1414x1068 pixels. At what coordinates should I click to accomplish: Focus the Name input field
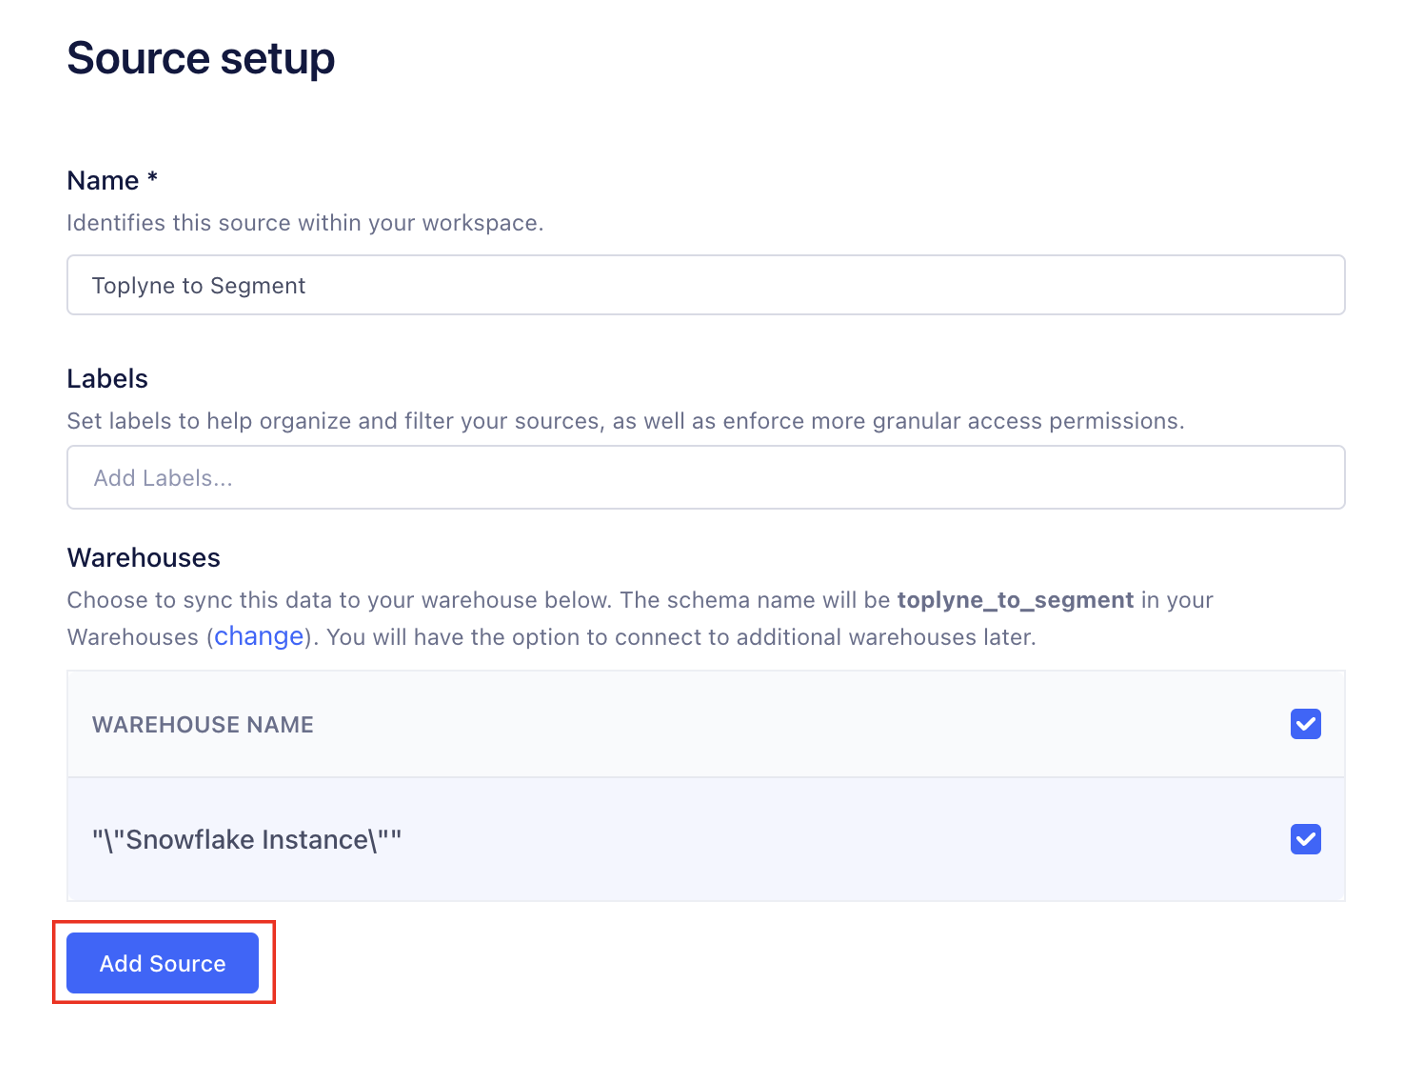(705, 285)
